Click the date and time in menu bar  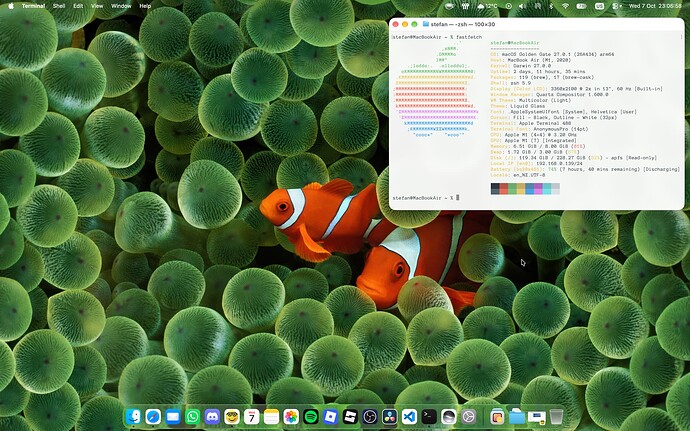(x=655, y=6)
